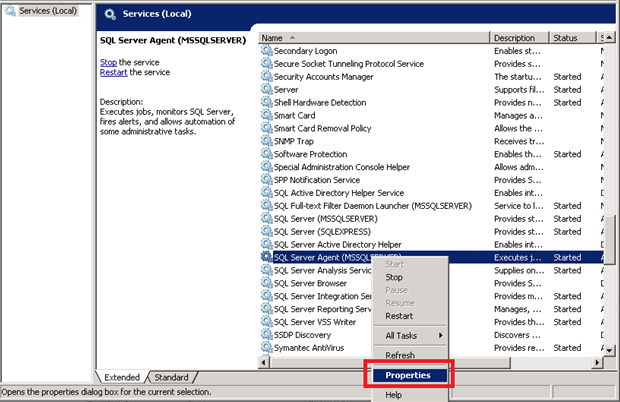This screenshot has width=620, height=402.
Task: Sort by the Description column header
Action: coord(519,38)
